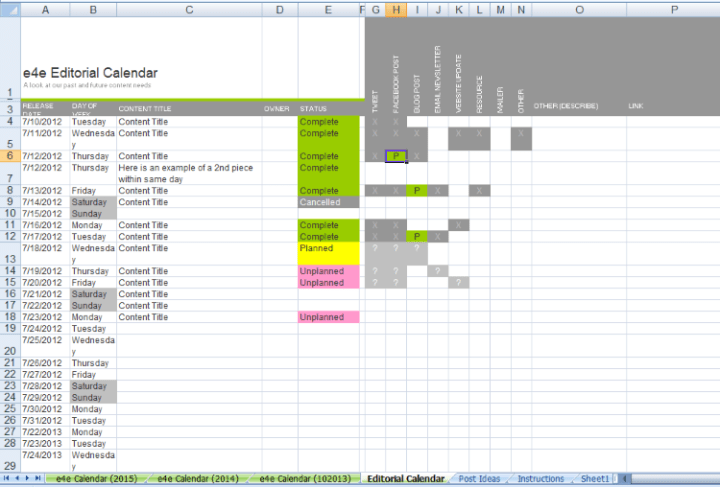This screenshot has height=487, width=720.
Task: Select row 6 header
Action: (10, 156)
